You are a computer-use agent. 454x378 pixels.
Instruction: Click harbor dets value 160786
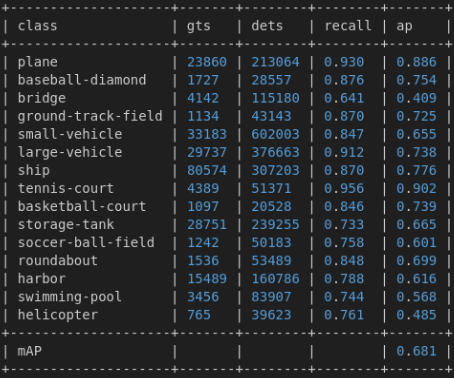coord(275,278)
